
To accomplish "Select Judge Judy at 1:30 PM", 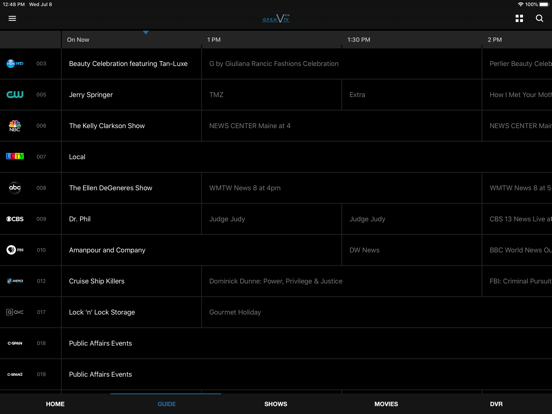I will point(412,219).
